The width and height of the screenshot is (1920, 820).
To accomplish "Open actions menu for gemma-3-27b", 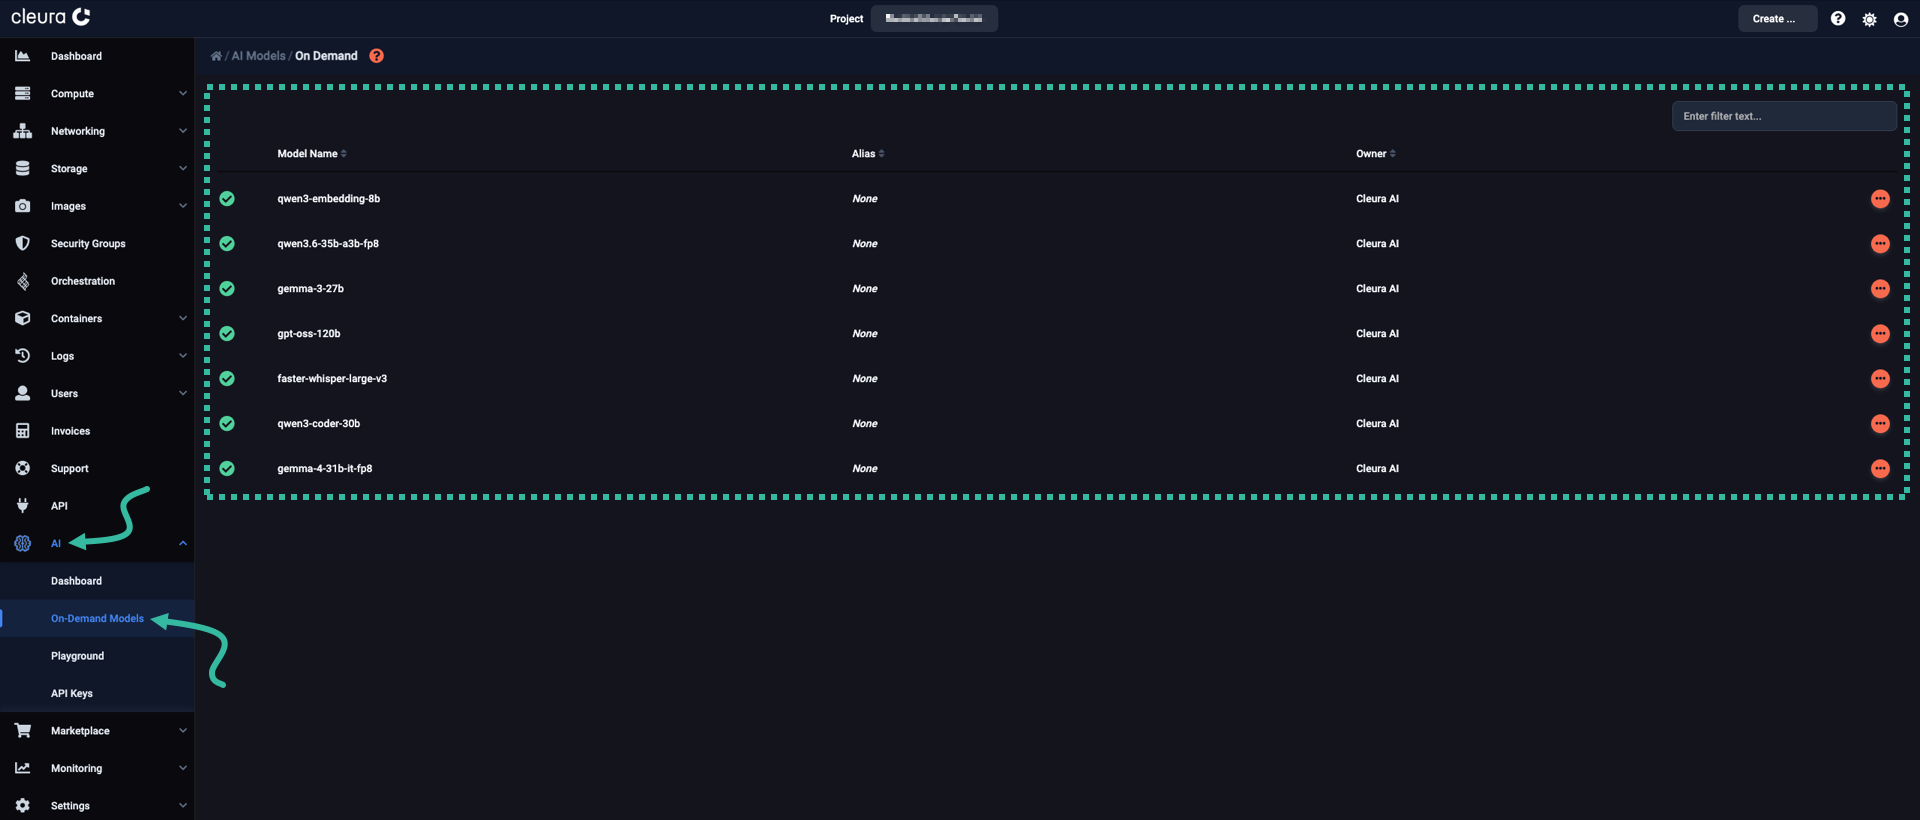I will pyautogui.click(x=1880, y=289).
